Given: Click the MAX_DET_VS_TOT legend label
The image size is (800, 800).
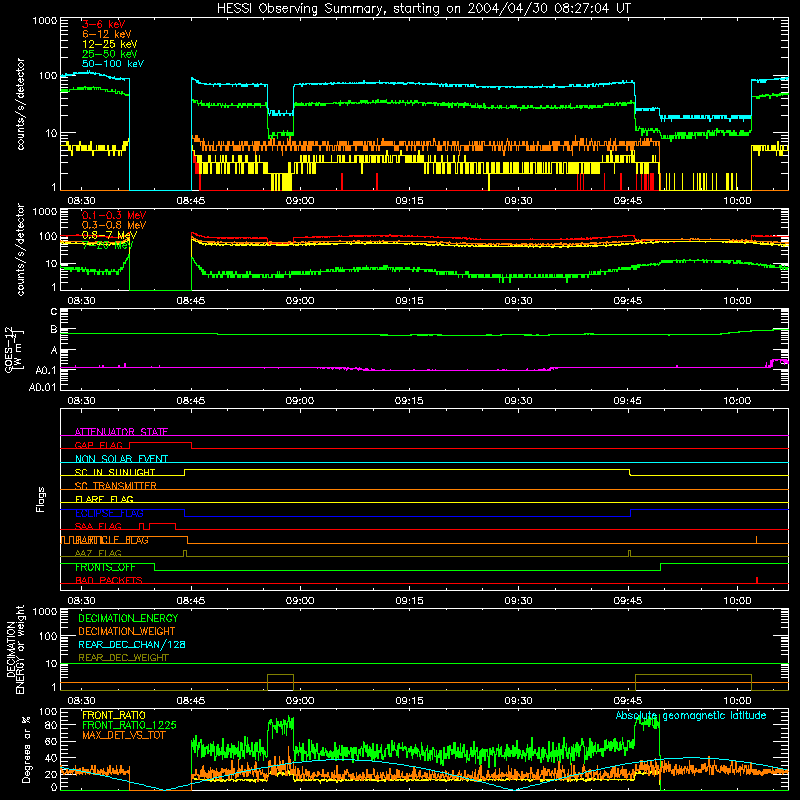Looking at the screenshot, I should [124, 735].
